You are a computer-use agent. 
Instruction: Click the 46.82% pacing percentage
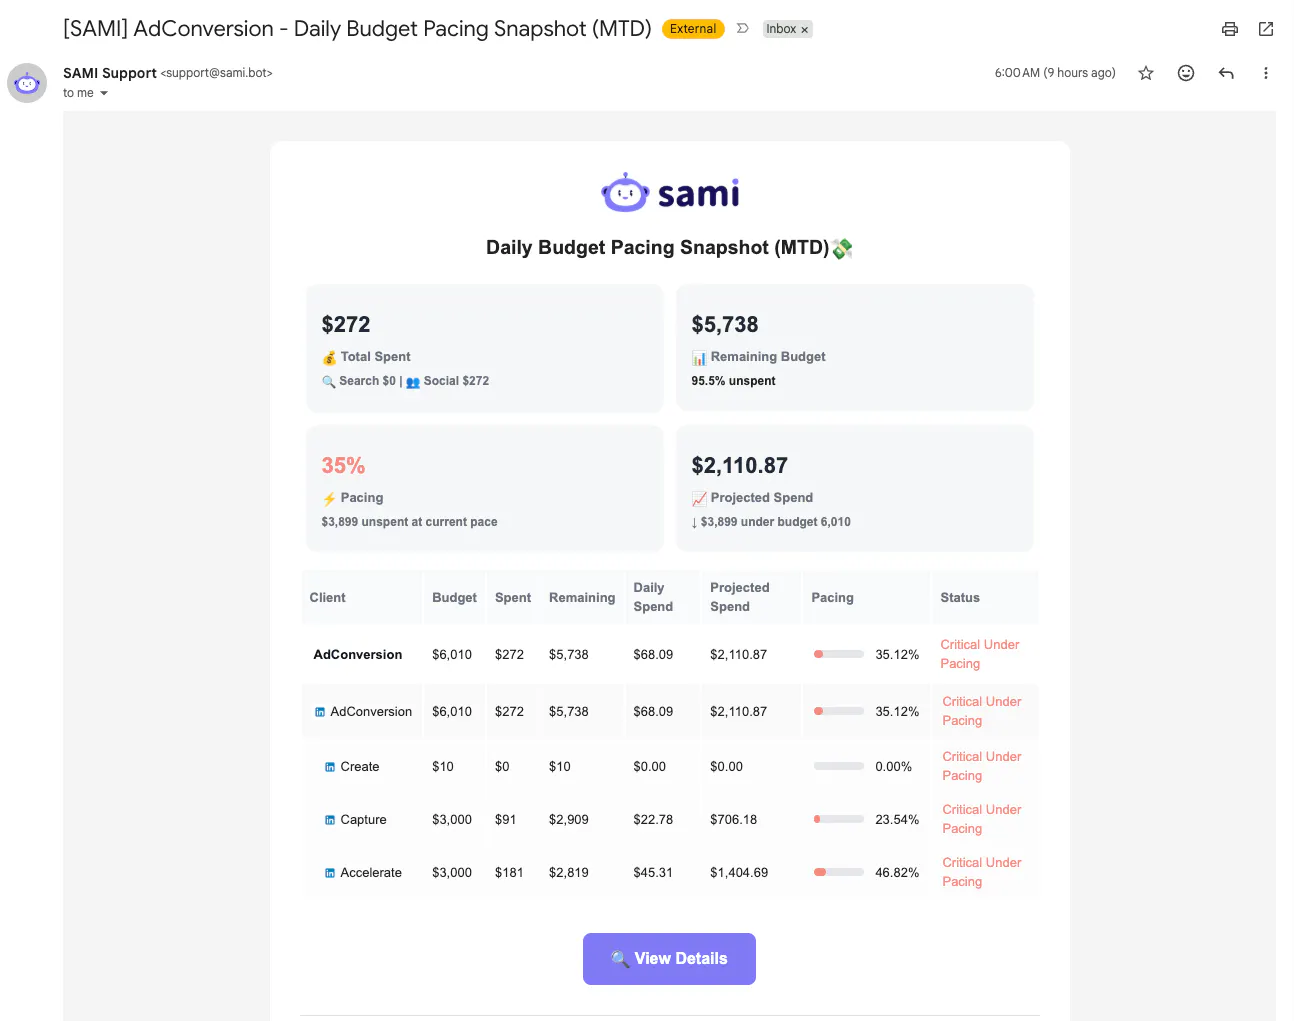pyautogui.click(x=897, y=873)
